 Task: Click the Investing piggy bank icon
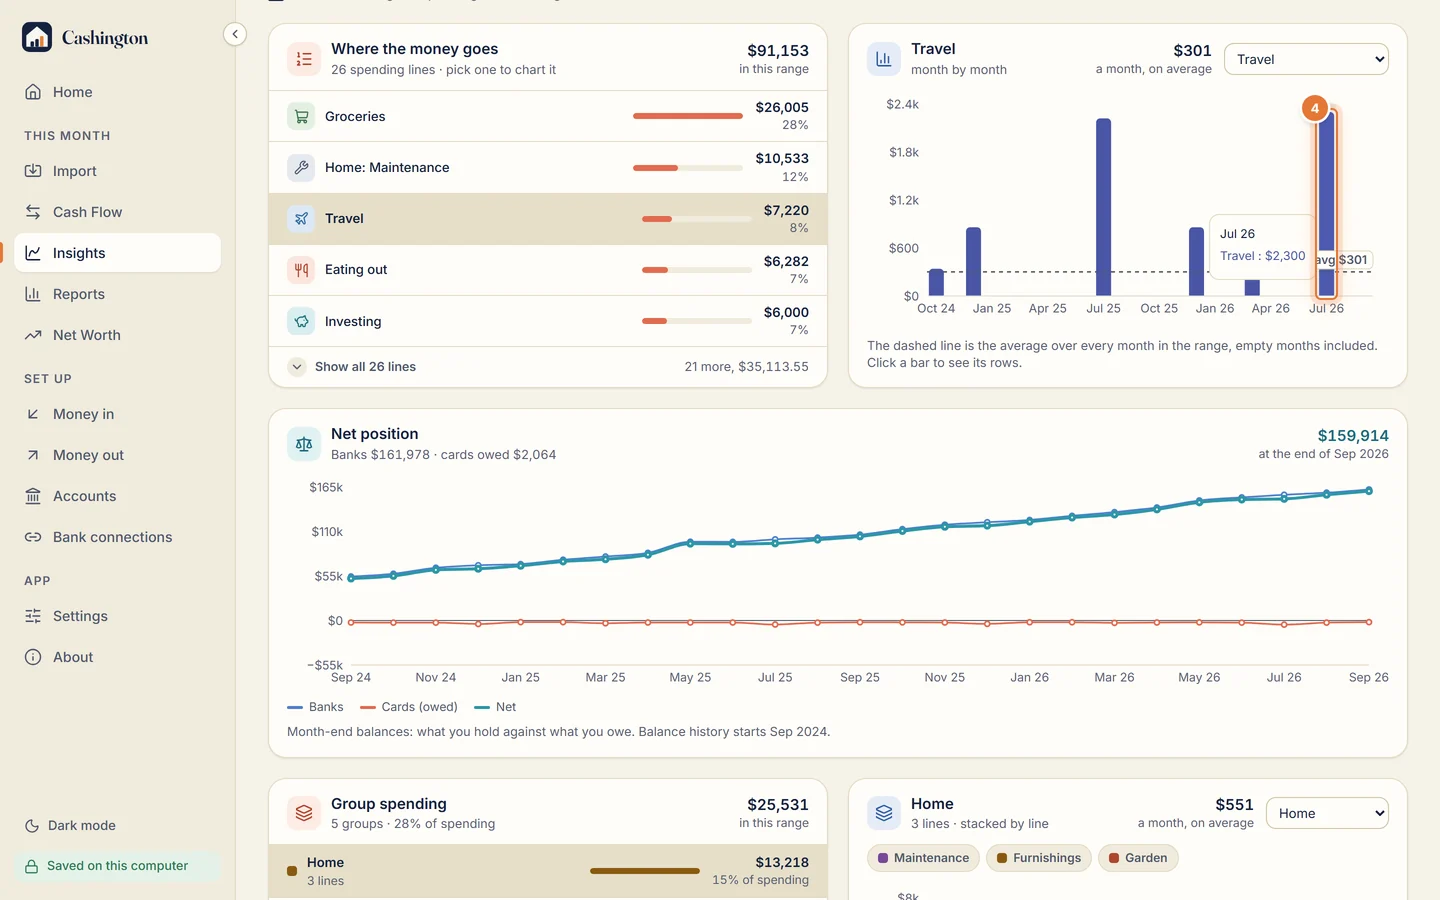(x=301, y=321)
